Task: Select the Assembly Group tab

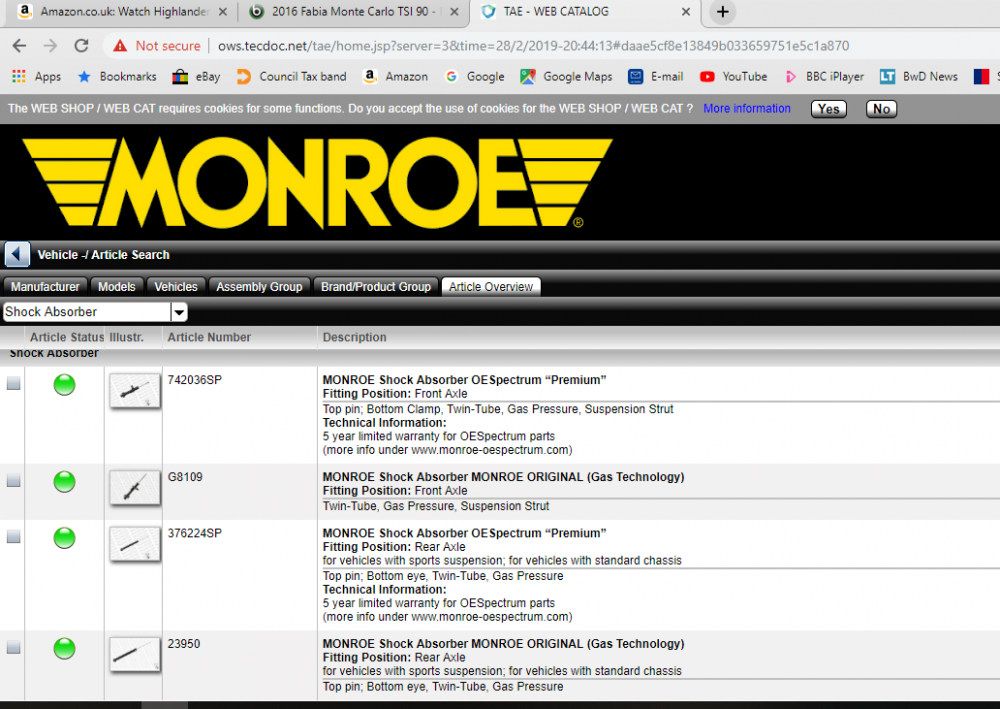Action: pos(259,287)
